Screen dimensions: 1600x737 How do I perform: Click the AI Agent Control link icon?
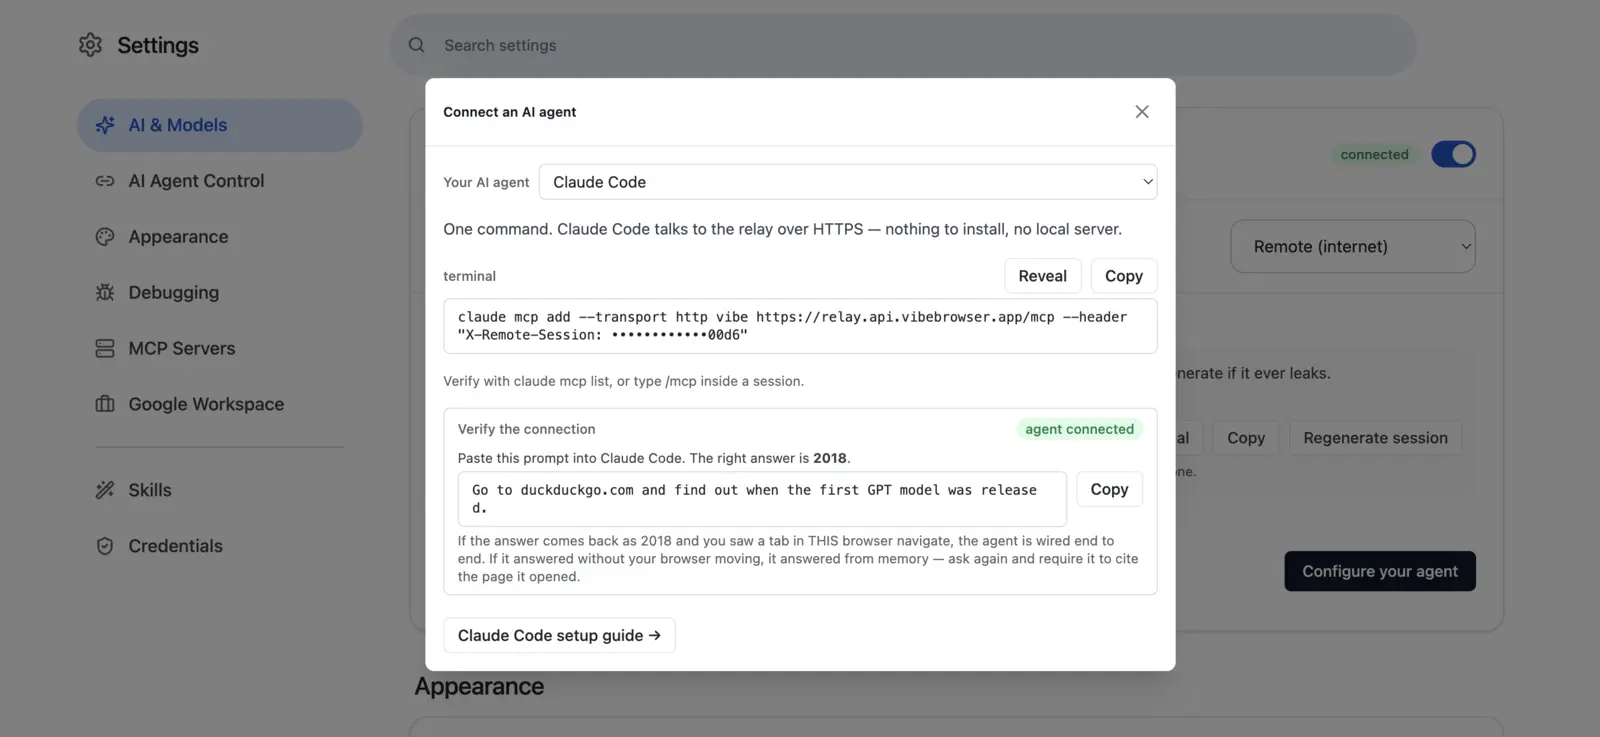click(x=105, y=181)
